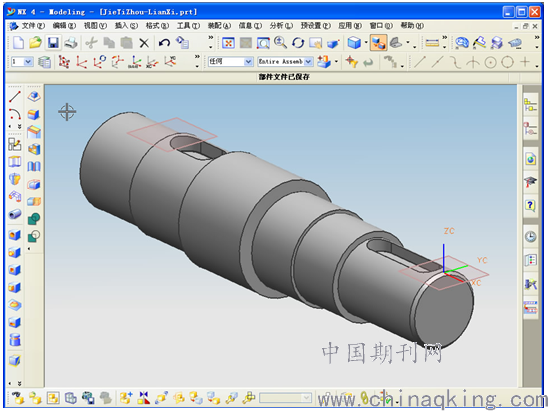The width and height of the screenshot is (548, 411).
Task: Select the cylinder feature icon in left toolbar
Action: pyautogui.click(x=15, y=340)
